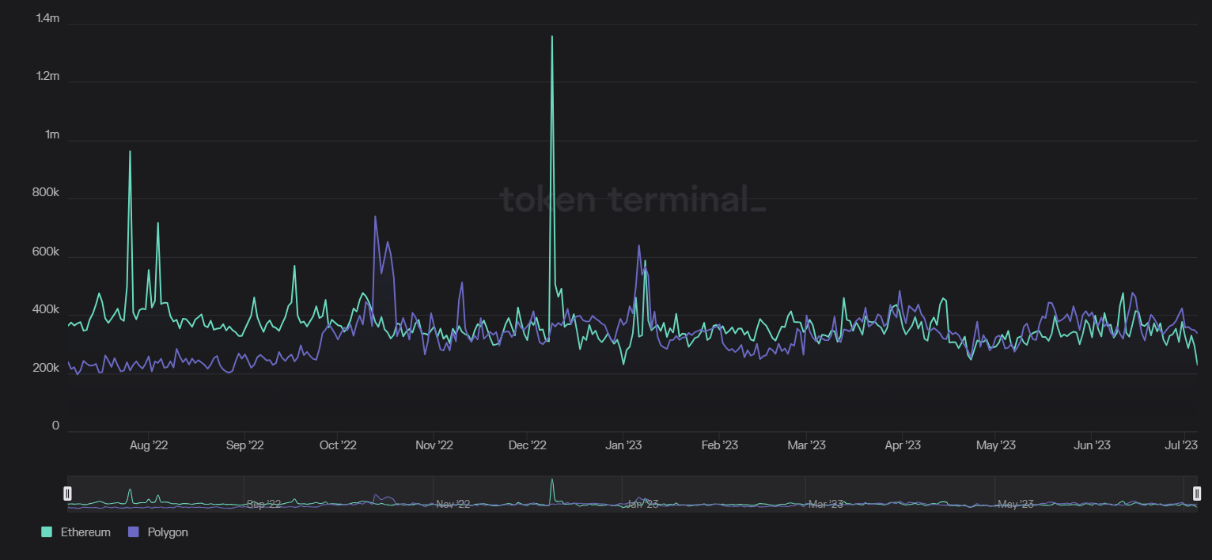Grab the left range navigator handle
Screen dimensions: 1212x560
point(67,493)
